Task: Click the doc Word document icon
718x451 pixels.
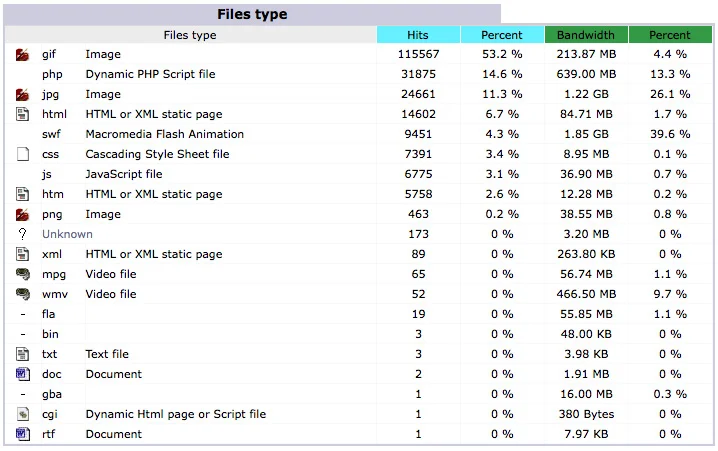Action: (x=23, y=375)
